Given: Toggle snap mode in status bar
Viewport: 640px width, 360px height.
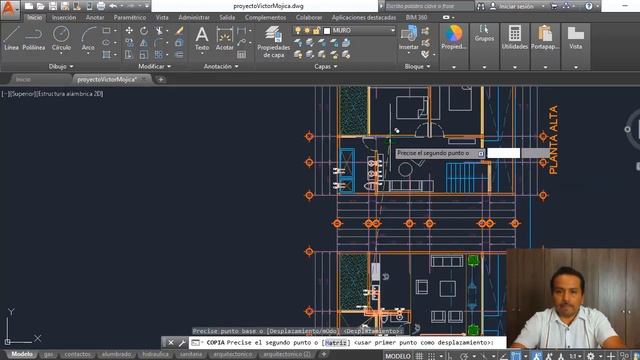Looking at the screenshot, I should click(431, 356).
